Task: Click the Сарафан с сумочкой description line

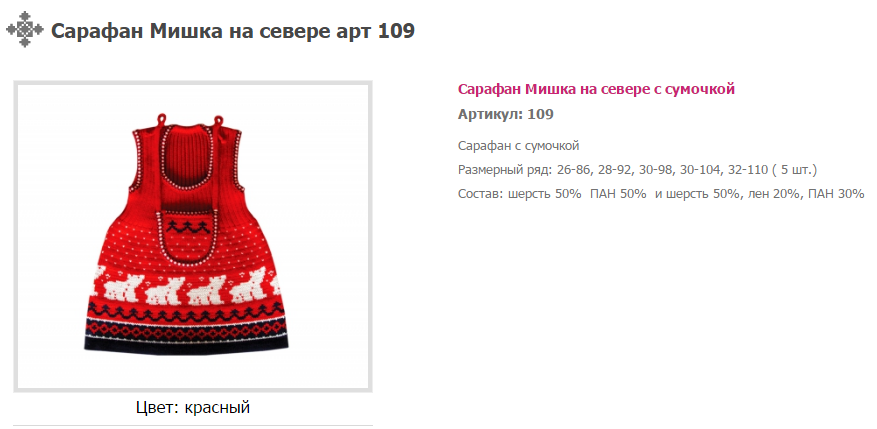Action: pos(518,147)
